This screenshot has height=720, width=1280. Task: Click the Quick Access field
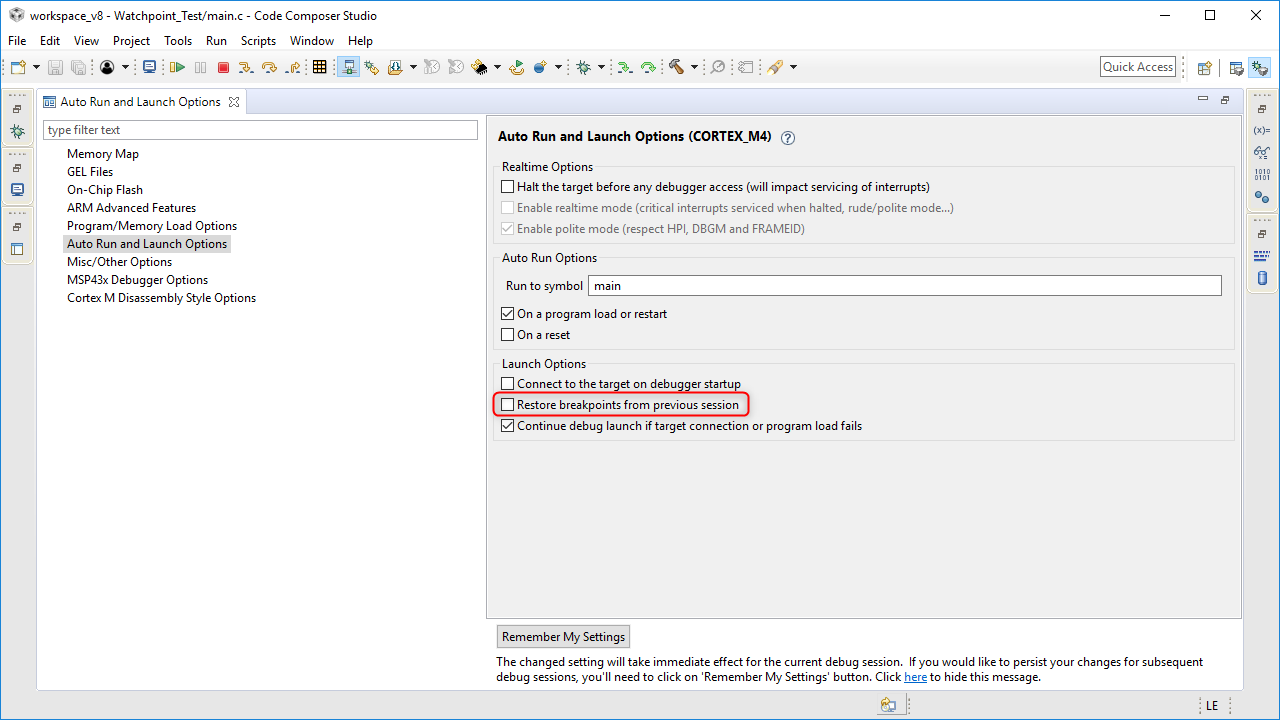1138,67
